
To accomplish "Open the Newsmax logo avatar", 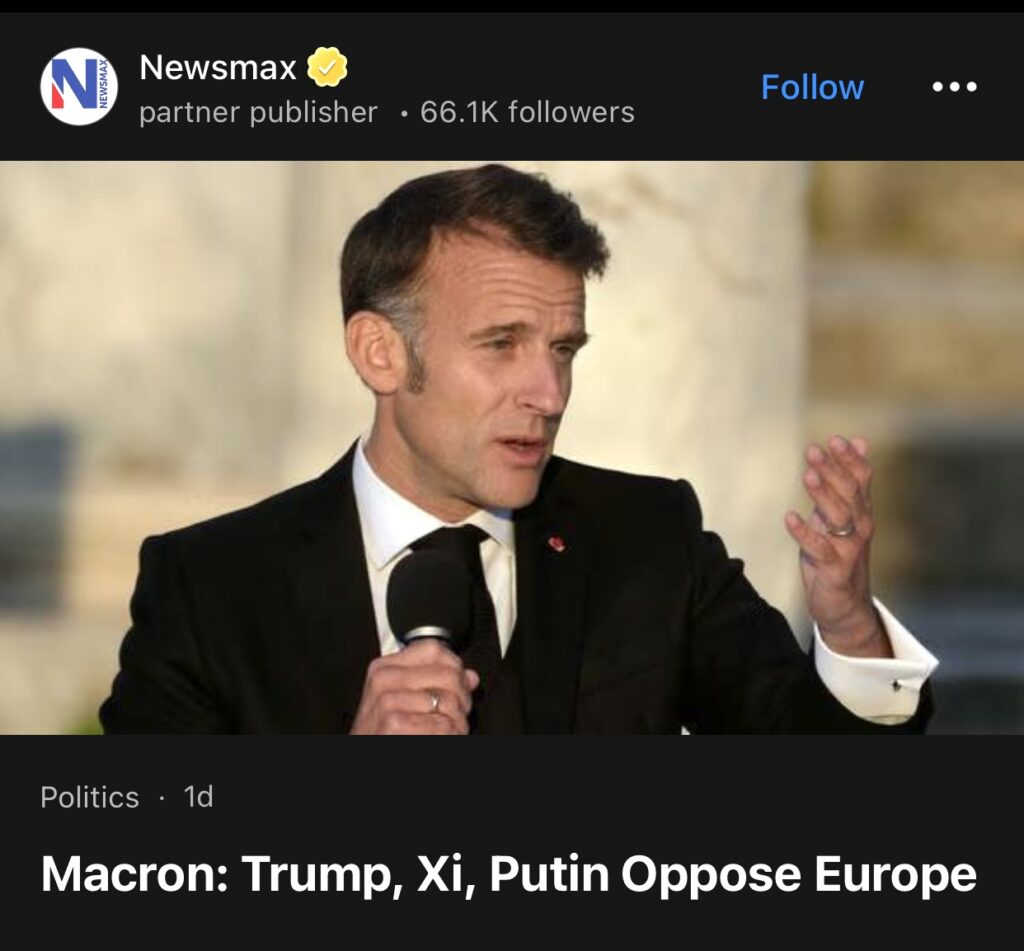I will [79, 87].
